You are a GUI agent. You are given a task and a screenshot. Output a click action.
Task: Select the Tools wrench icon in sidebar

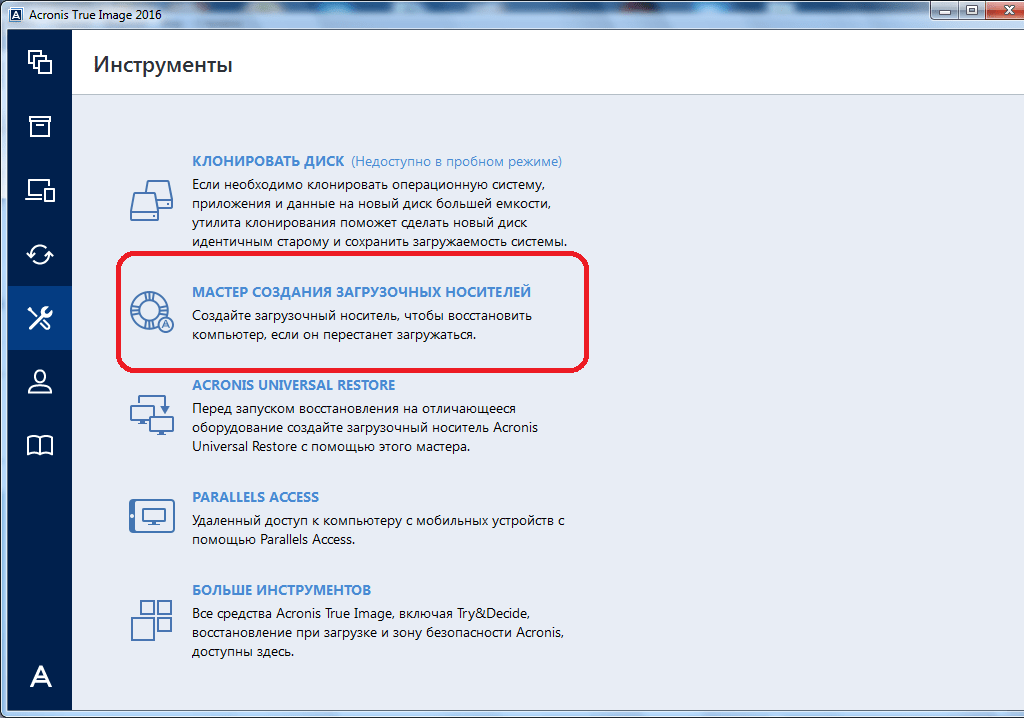[x=39, y=318]
